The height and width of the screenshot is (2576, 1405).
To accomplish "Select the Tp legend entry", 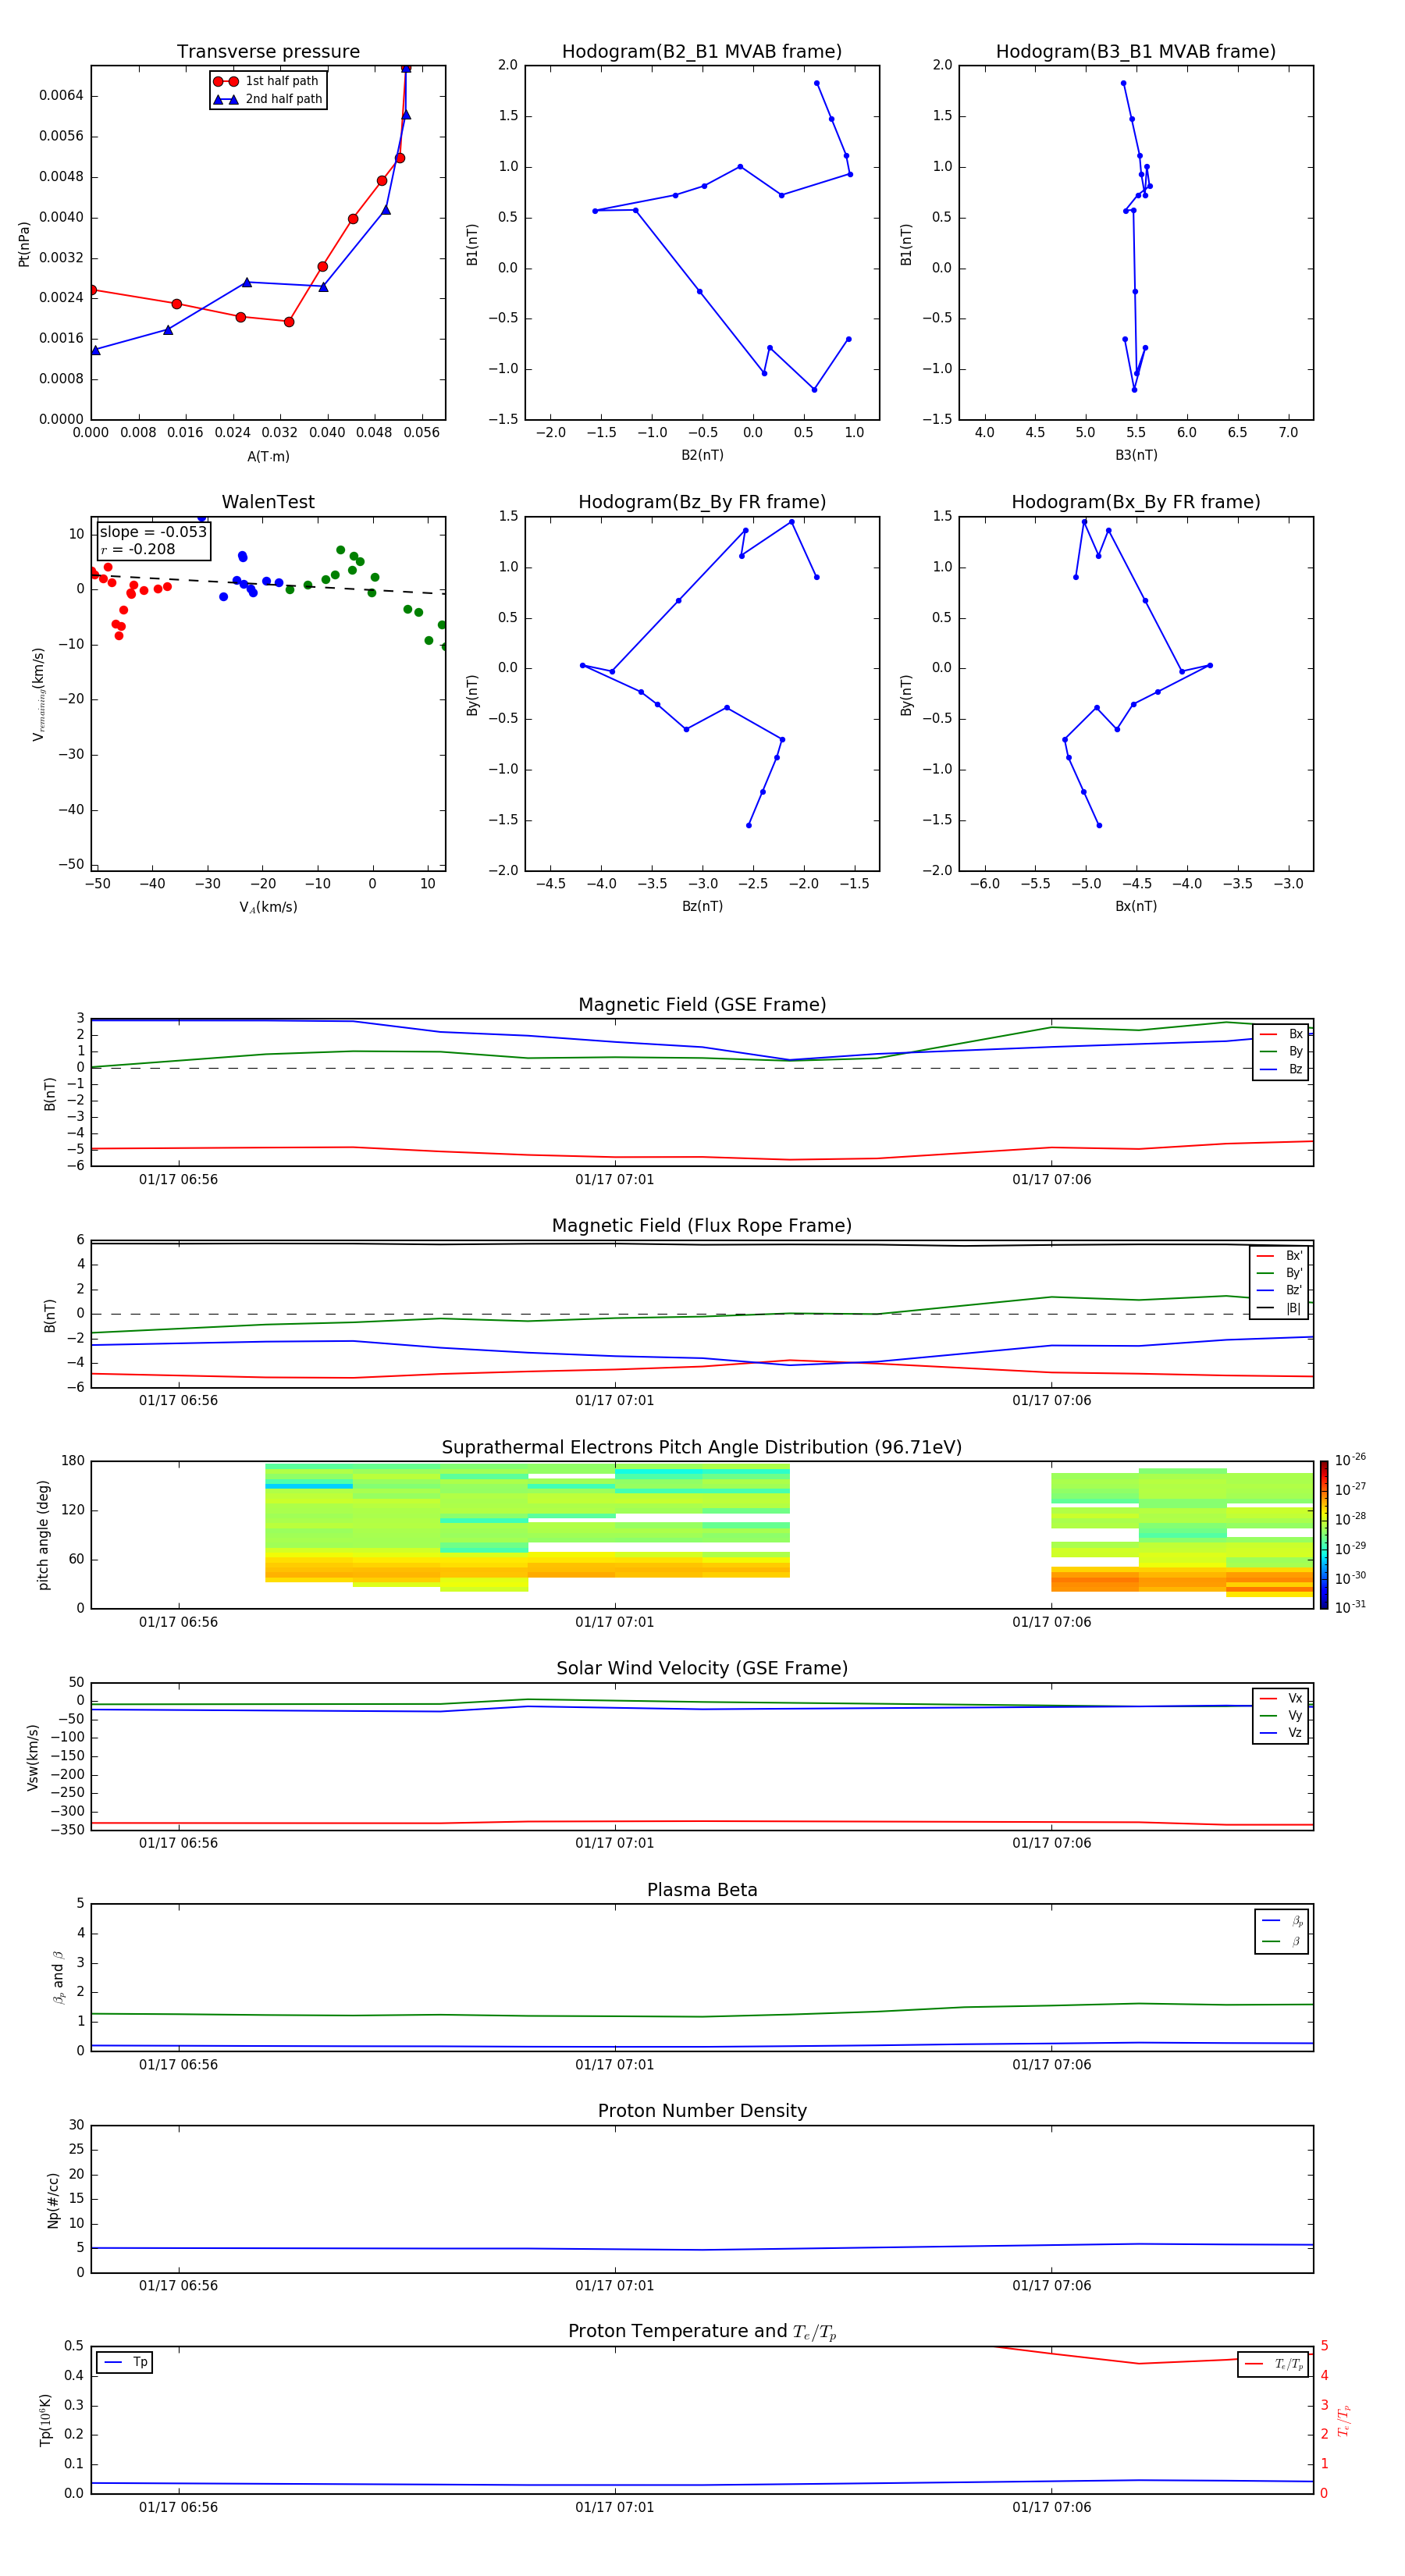I will click(125, 2362).
